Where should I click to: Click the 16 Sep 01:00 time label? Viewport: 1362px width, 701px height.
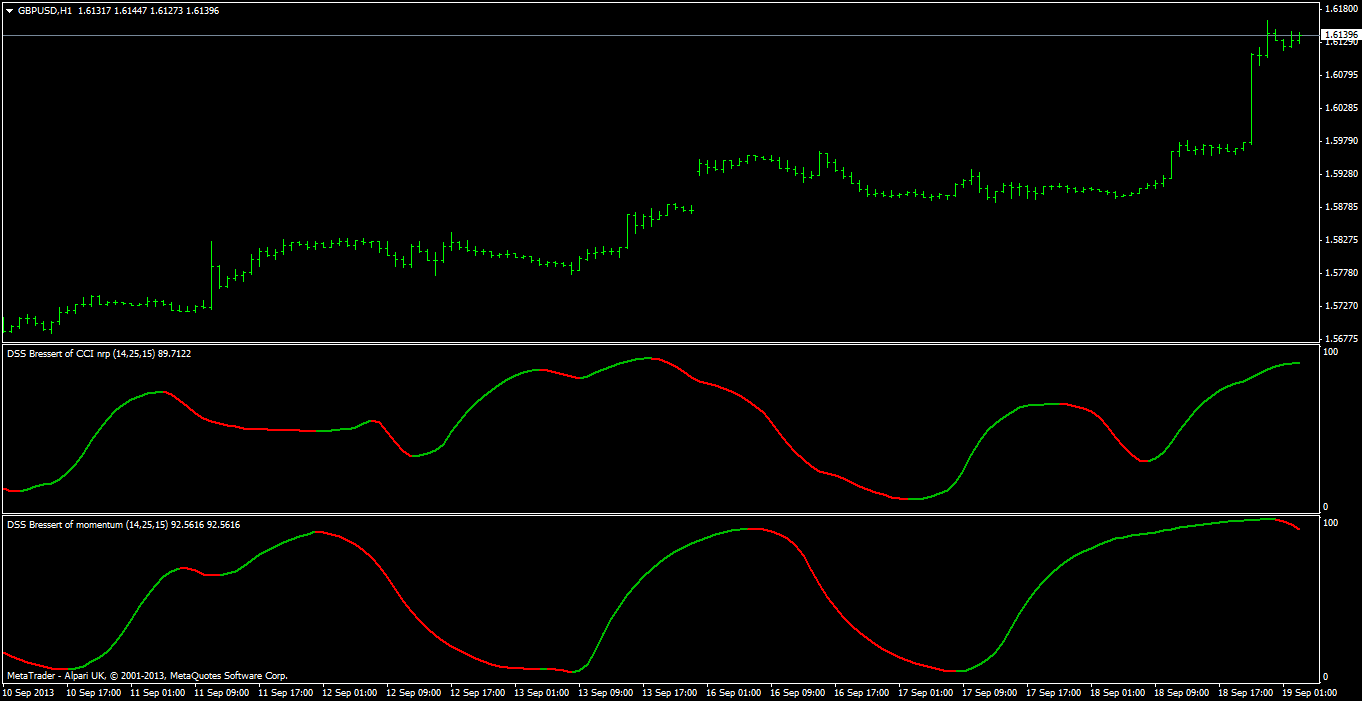[736, 692]
